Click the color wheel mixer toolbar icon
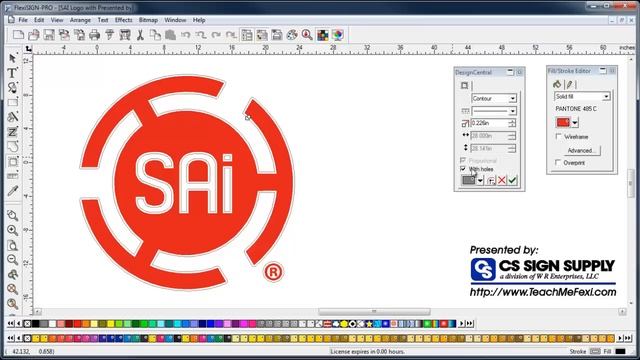The image size is (640, 360). click(338, 35)
